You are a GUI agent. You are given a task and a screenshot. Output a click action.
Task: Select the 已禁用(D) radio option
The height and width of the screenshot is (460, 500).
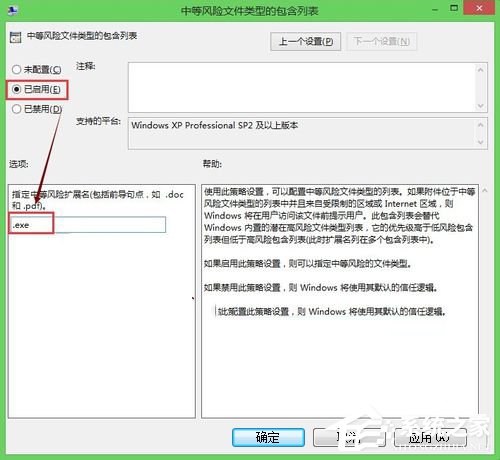[37, 109]
